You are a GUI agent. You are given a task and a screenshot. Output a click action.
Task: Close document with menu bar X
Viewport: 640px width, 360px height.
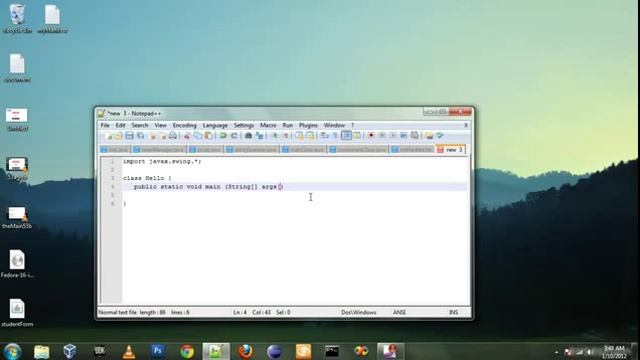click(466, 125)
